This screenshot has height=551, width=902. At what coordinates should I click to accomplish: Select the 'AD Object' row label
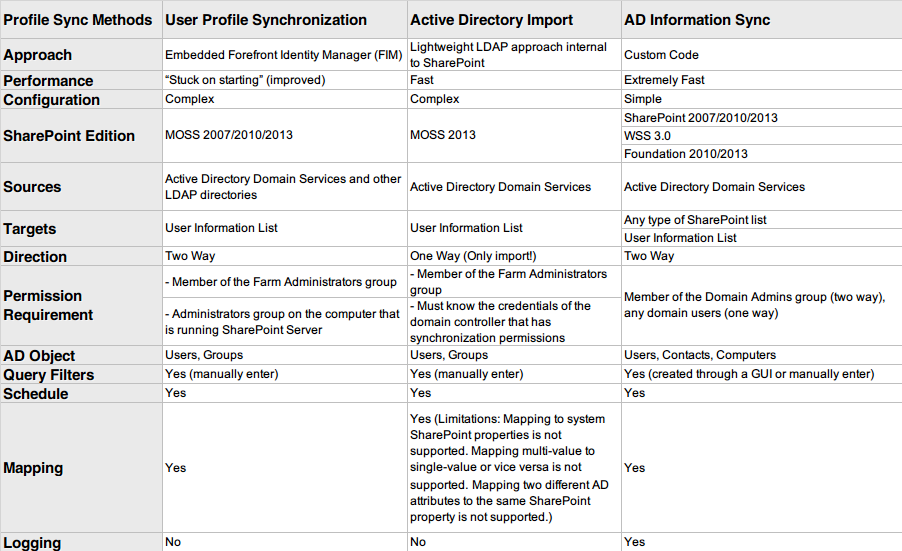[81, 355]
